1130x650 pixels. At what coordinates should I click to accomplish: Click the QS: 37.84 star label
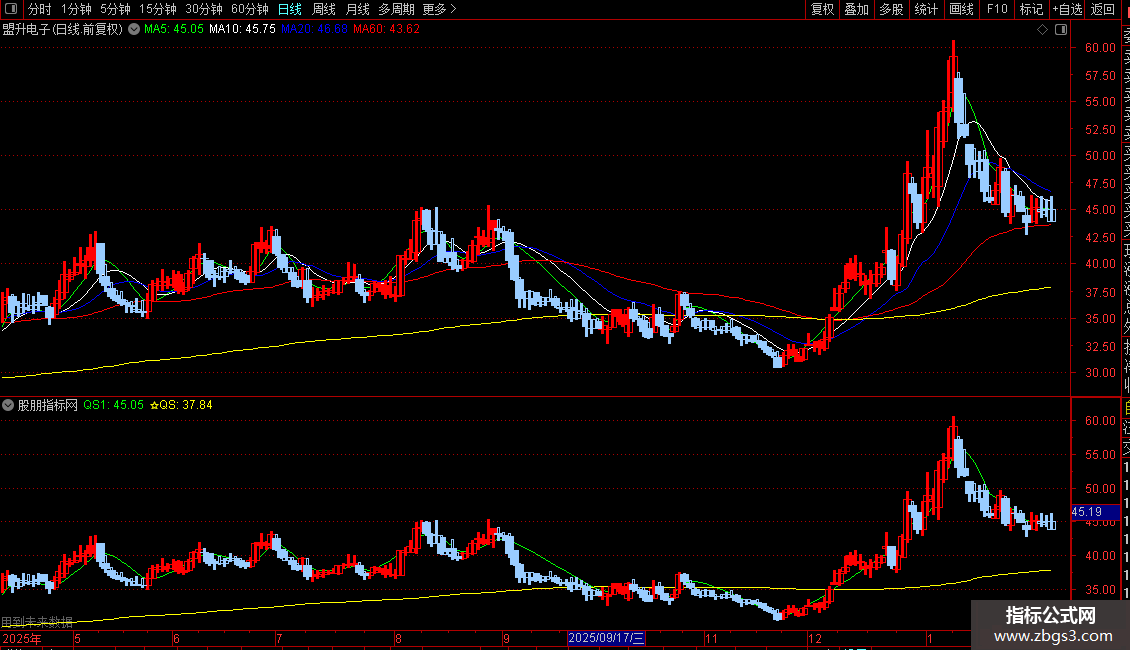(x=181, y=405)
